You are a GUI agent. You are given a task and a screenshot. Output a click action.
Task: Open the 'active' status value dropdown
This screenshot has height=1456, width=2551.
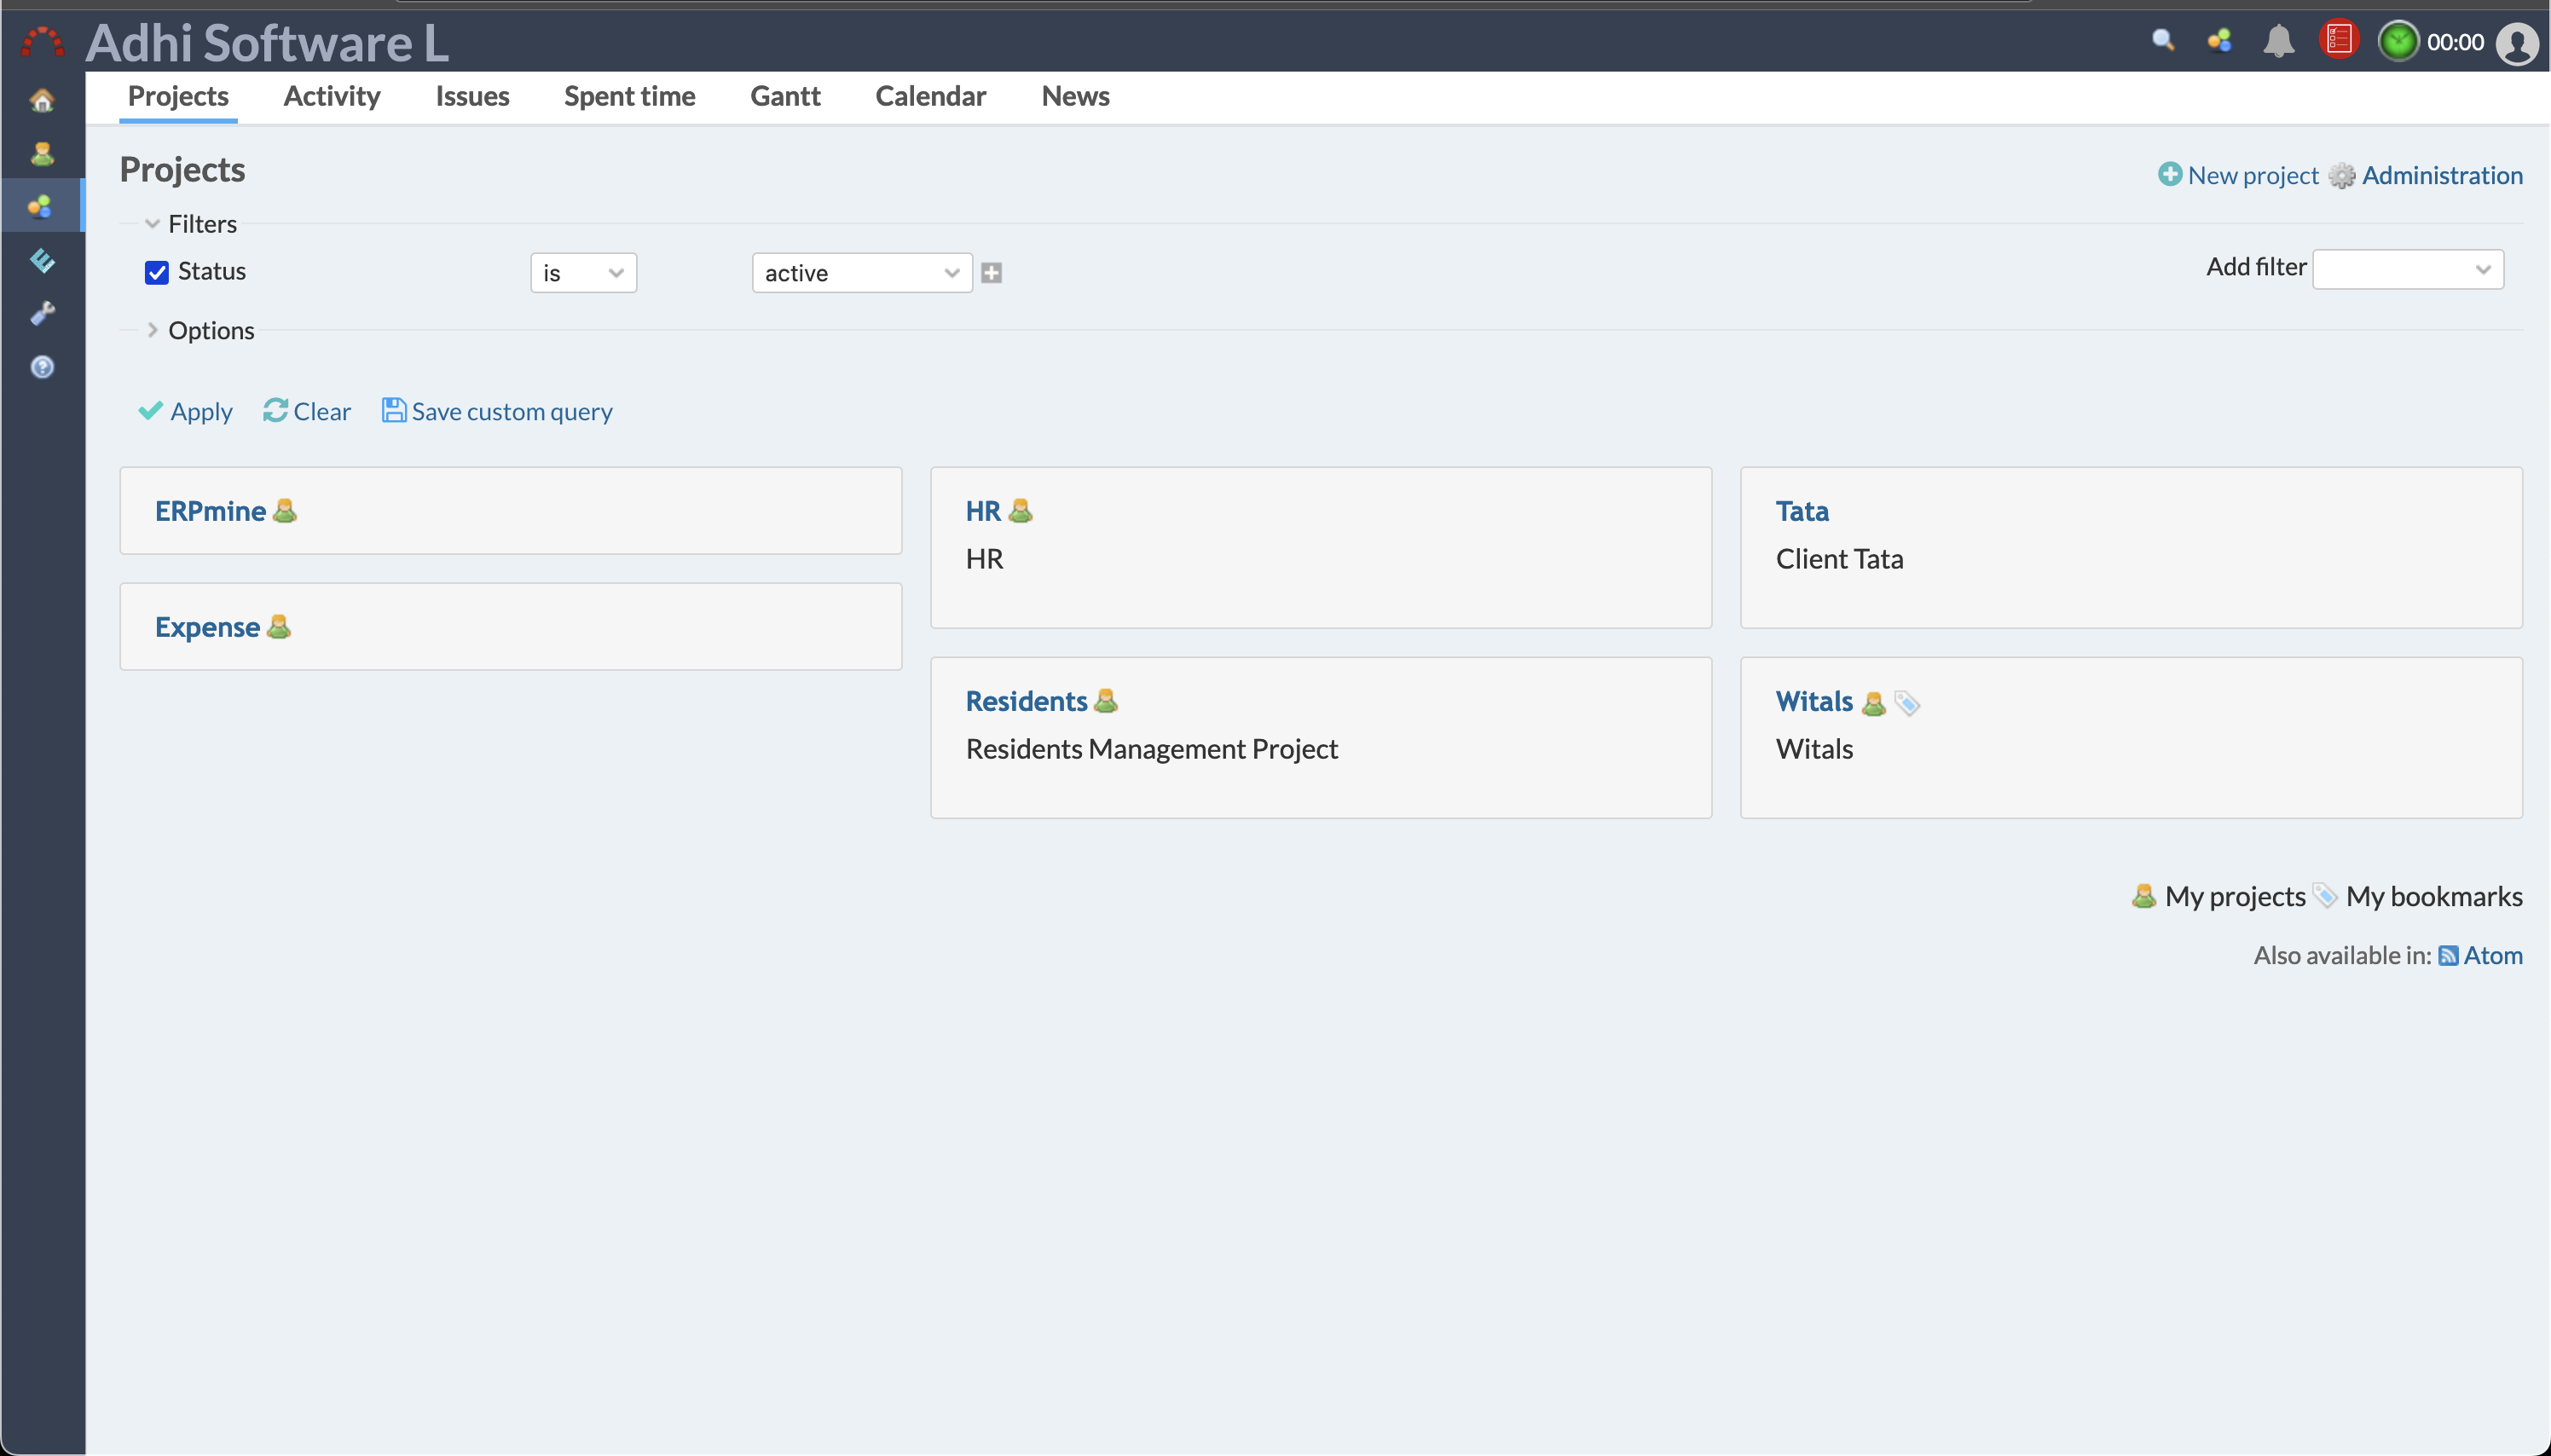(x=862, y=273)
